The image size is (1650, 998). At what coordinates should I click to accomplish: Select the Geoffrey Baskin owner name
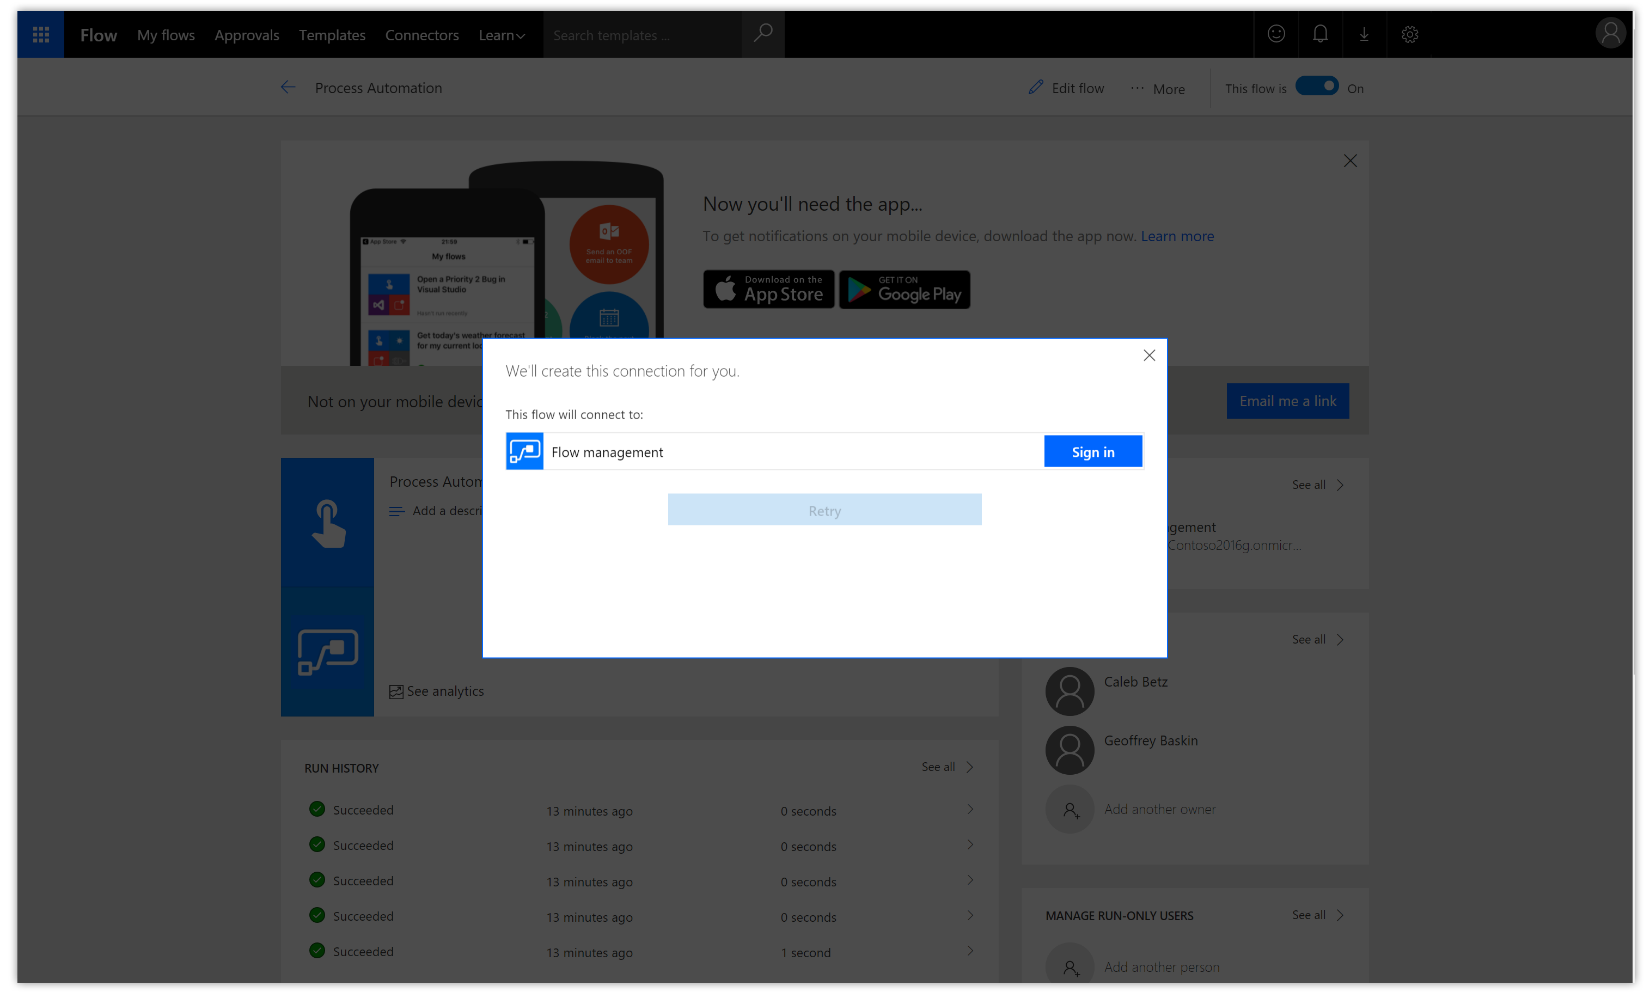coord(1151,741)
